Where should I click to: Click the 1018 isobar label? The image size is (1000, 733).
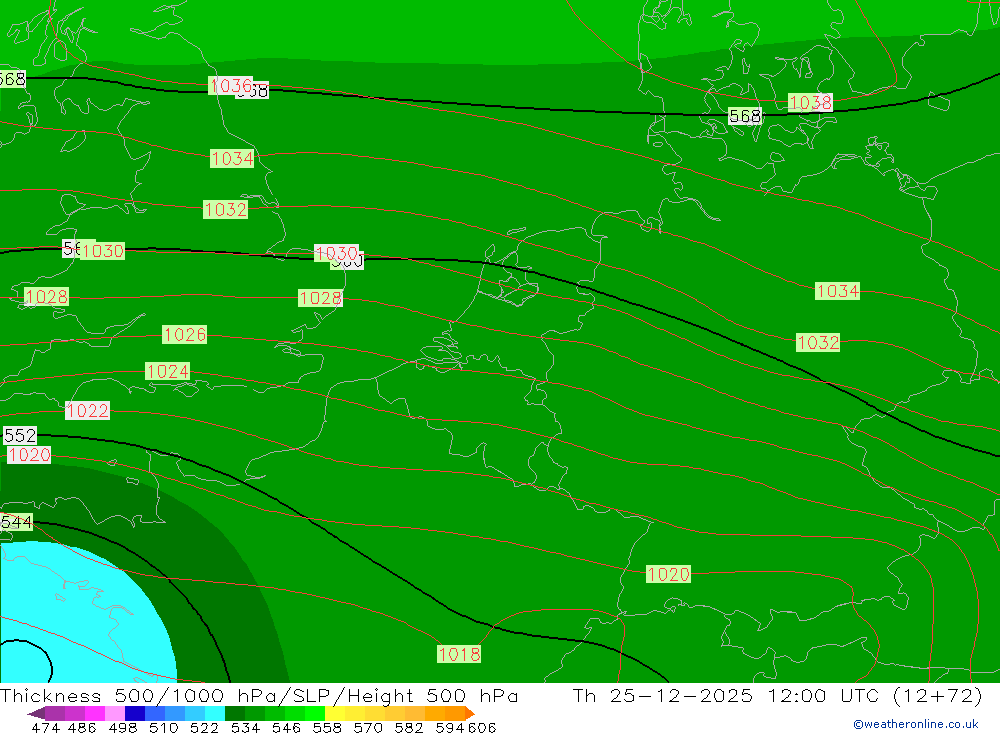459,654
